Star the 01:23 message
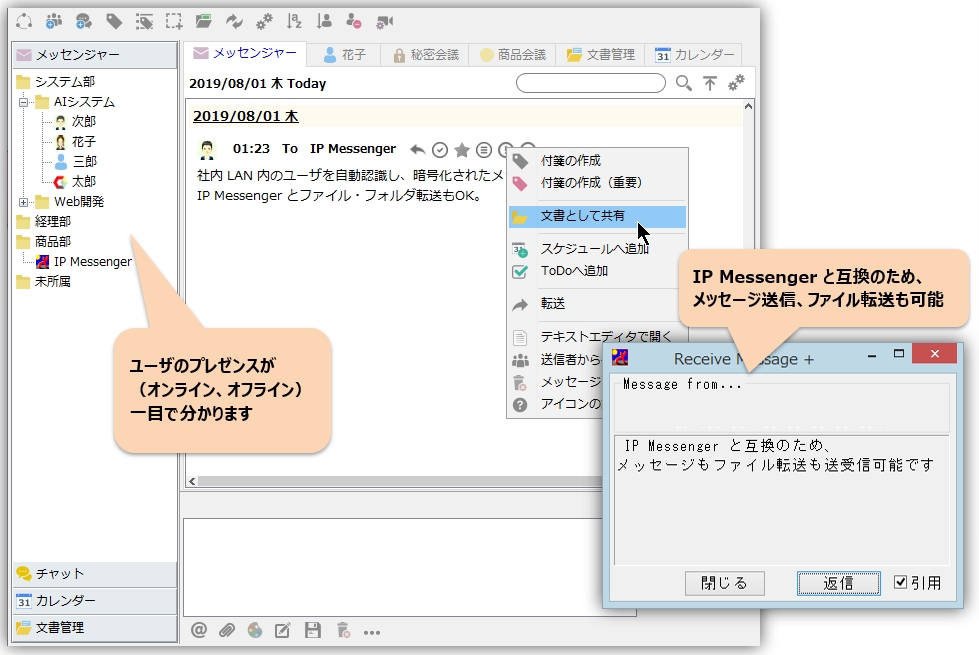The height and width of the screenshot is (655, 979). click(462, 150)
